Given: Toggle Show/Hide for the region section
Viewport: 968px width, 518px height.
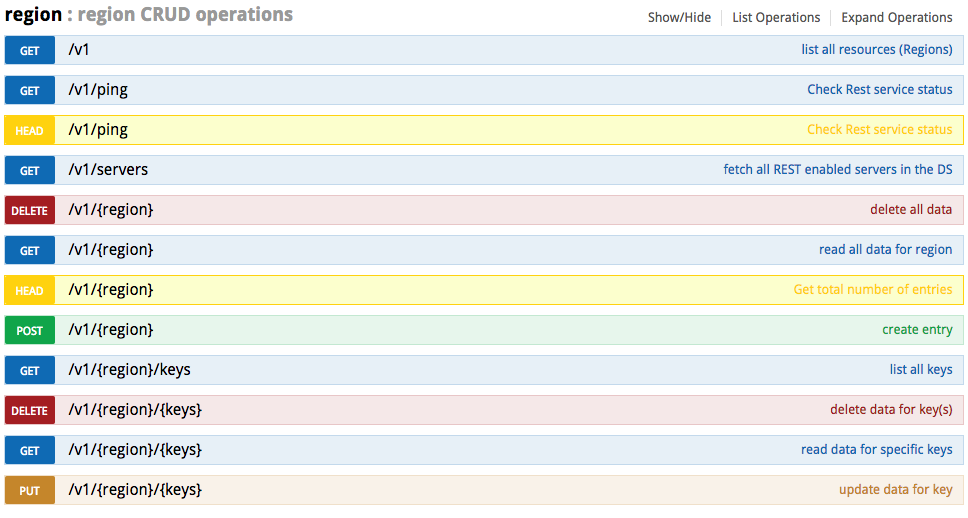Looking at the screenshot, I should (x=679, y=17).
